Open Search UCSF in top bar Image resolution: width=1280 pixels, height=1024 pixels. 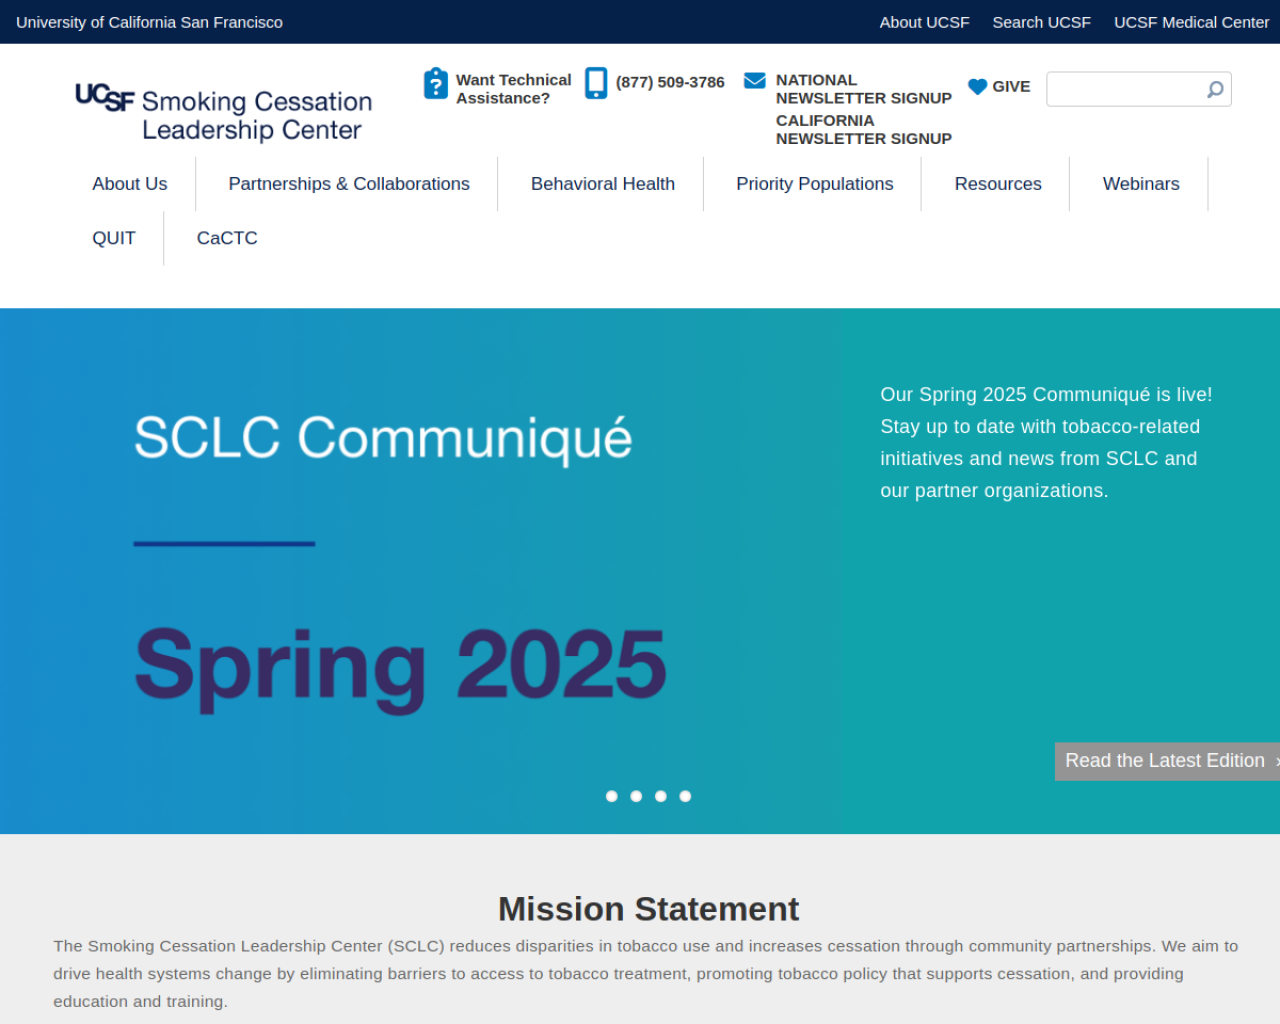tap(1041, 22)
